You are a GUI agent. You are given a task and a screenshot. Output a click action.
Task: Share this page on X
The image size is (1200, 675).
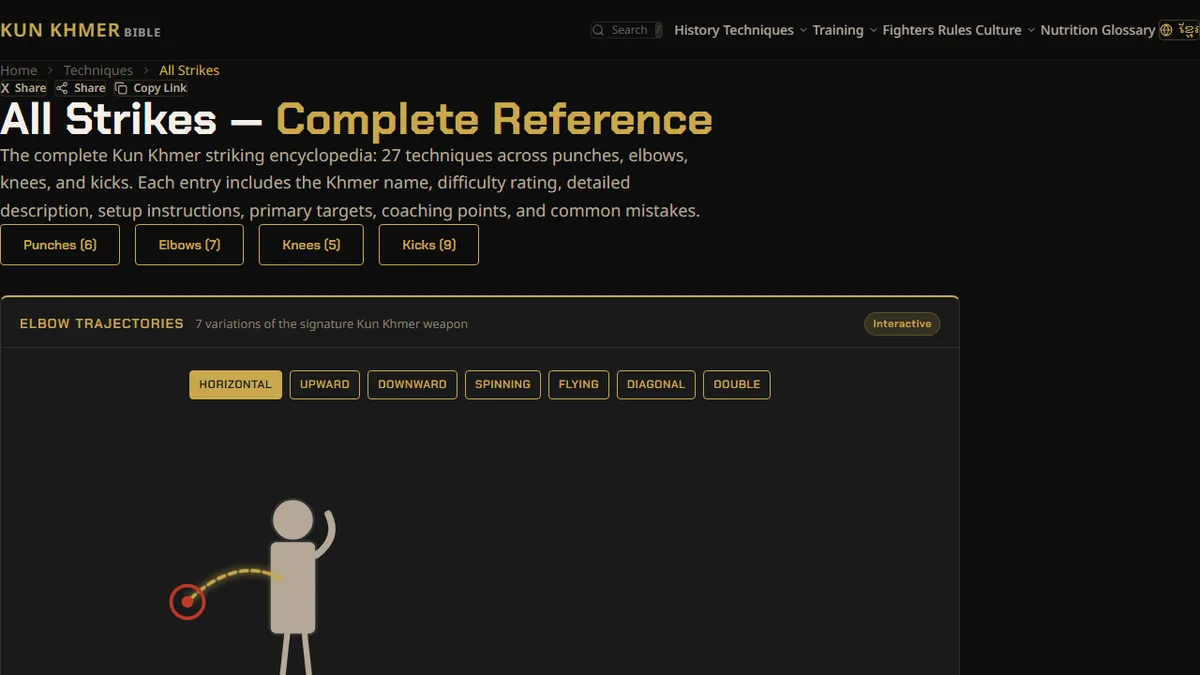tap(24, 88)
